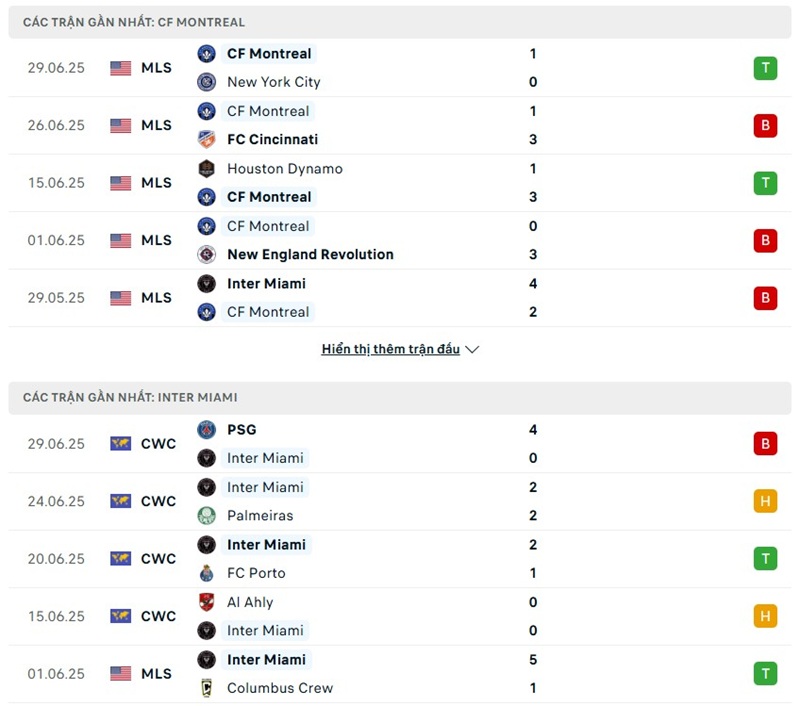Open FC Cincinnati team name link
800x706 pixels.
click(x=272, y=139)
